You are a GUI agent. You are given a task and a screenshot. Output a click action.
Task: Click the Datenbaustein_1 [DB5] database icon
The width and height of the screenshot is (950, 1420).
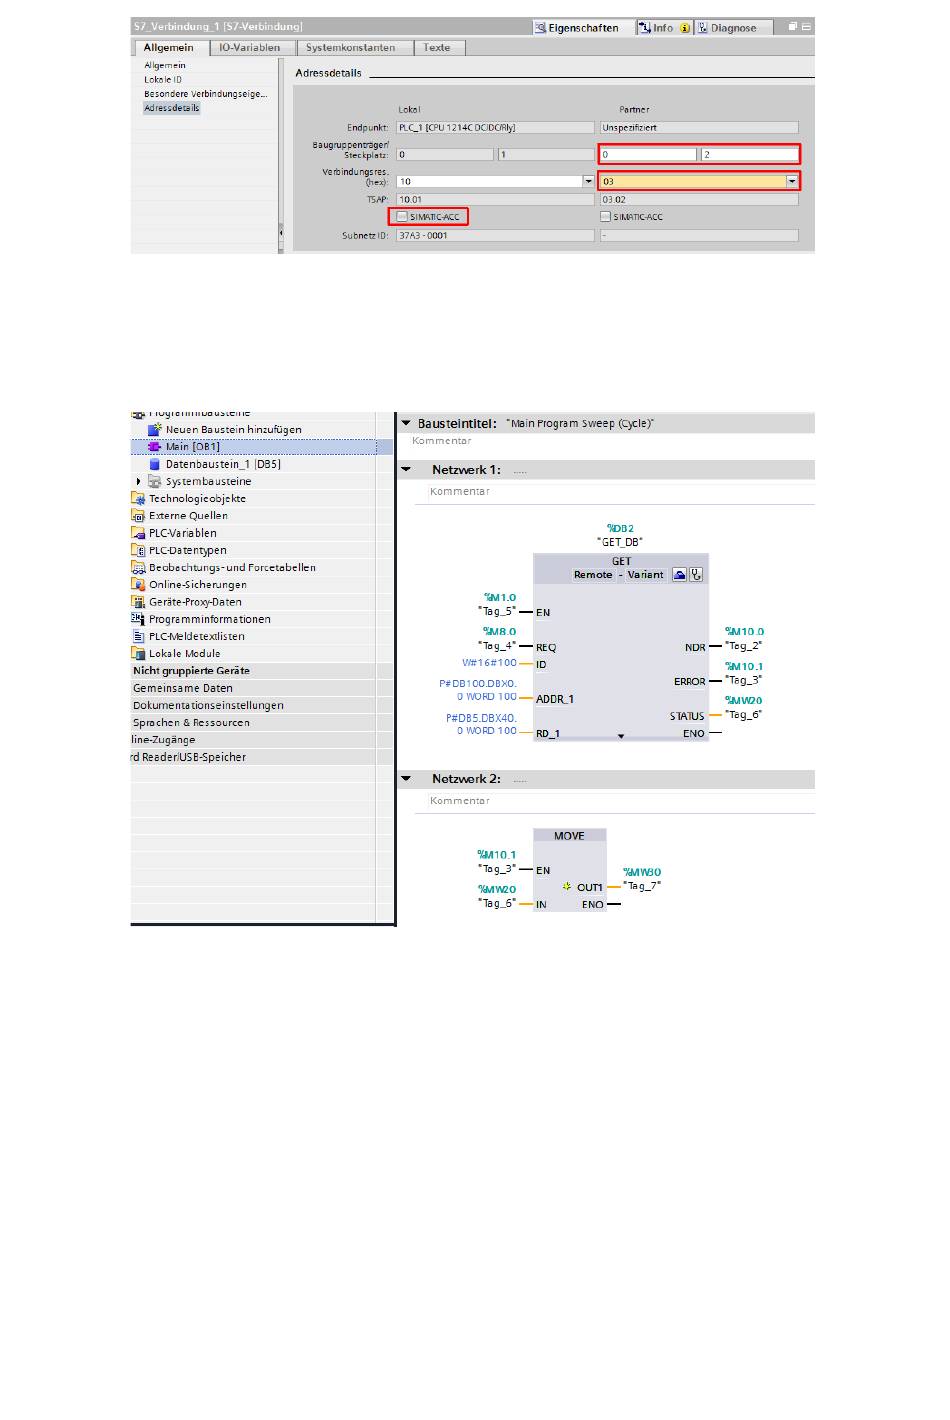(155, 464)
